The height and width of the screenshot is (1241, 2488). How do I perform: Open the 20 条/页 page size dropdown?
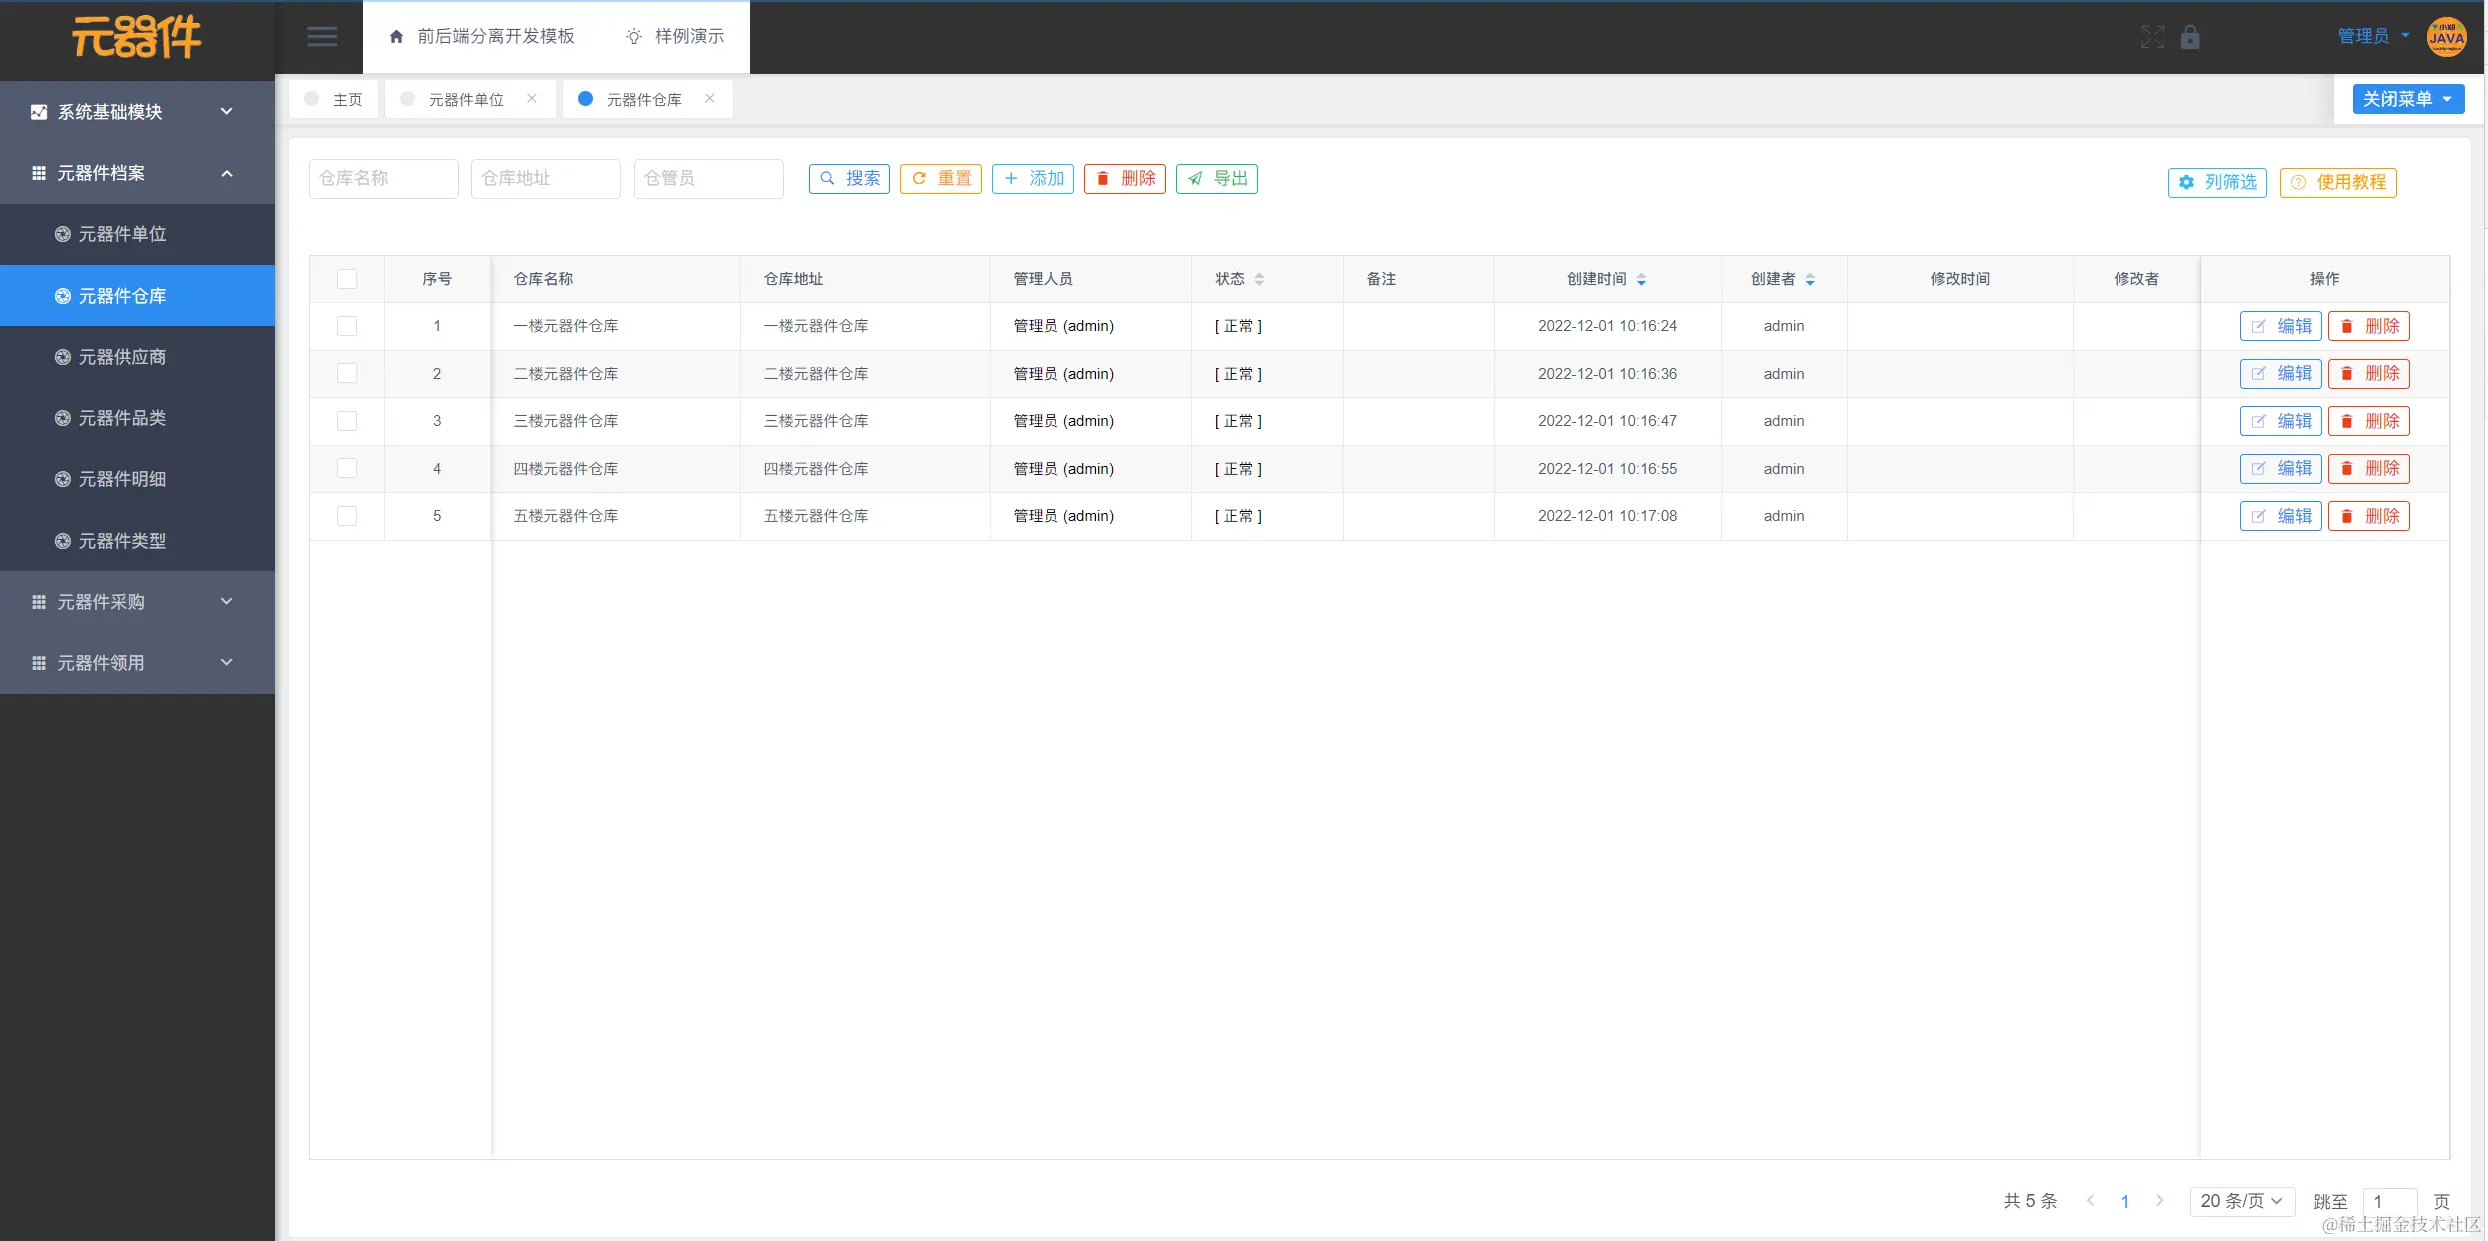[x=2241, y=1200]
